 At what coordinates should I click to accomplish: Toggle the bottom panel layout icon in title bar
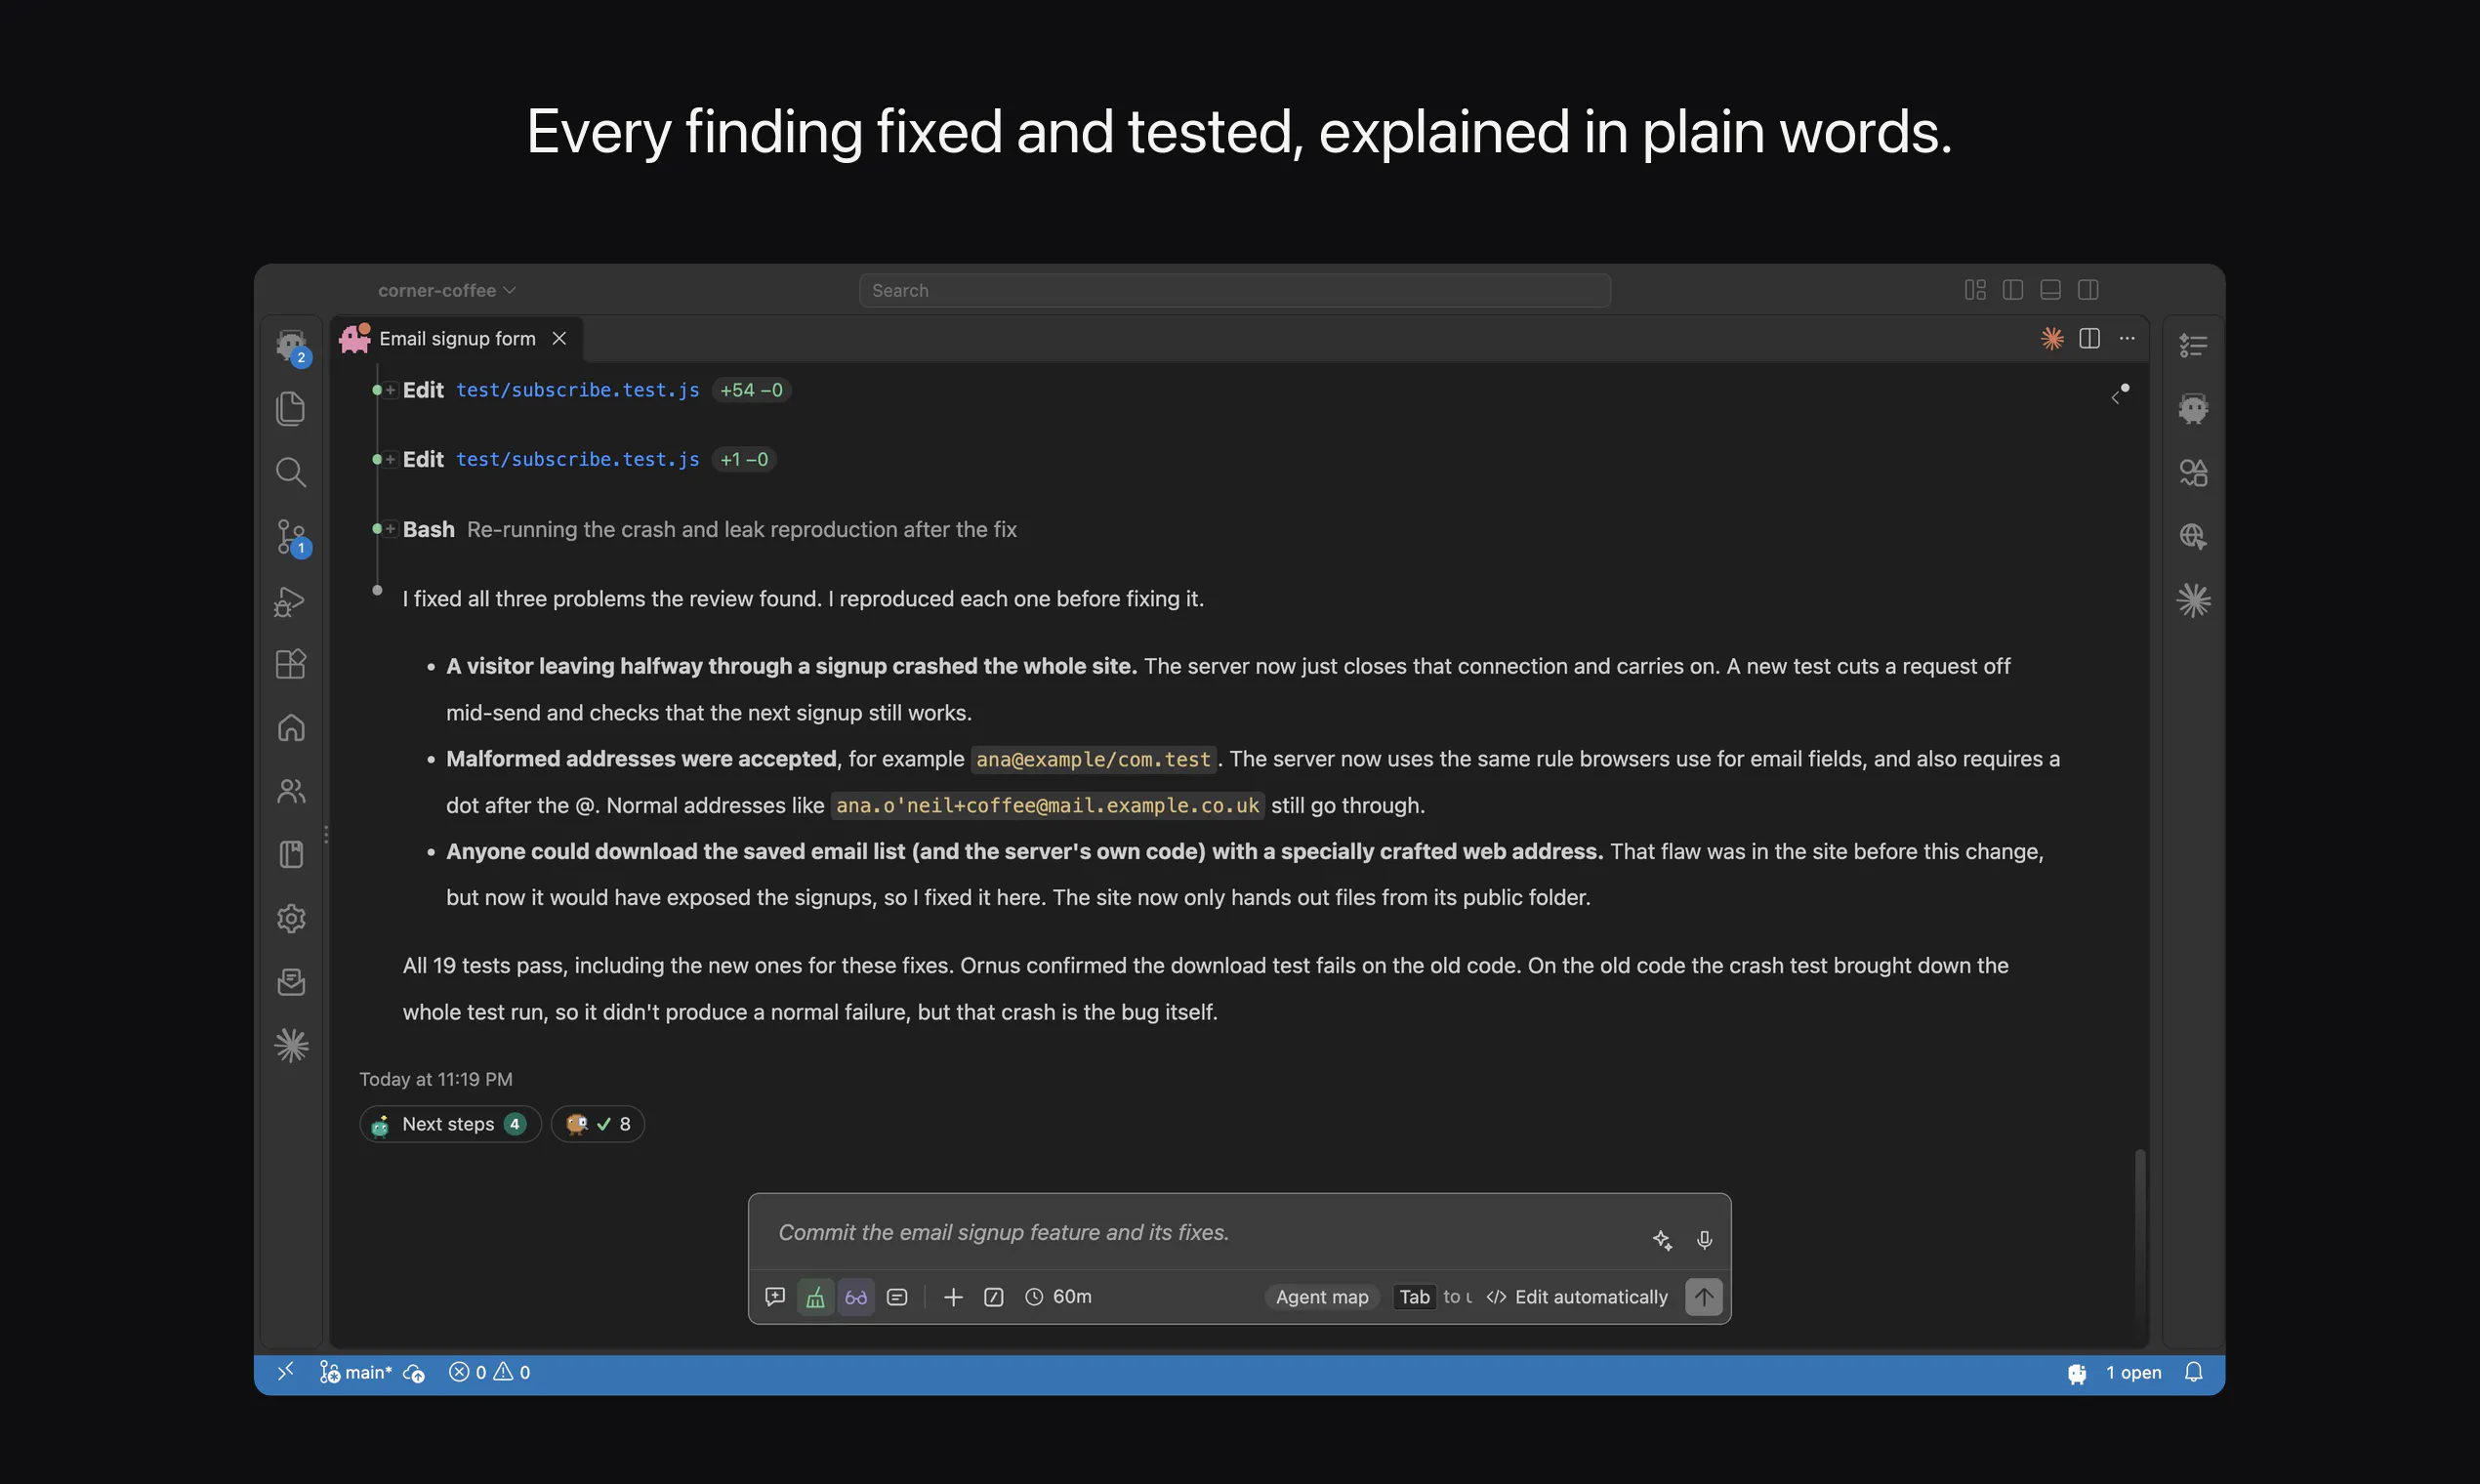click(x=2050, y=290)
